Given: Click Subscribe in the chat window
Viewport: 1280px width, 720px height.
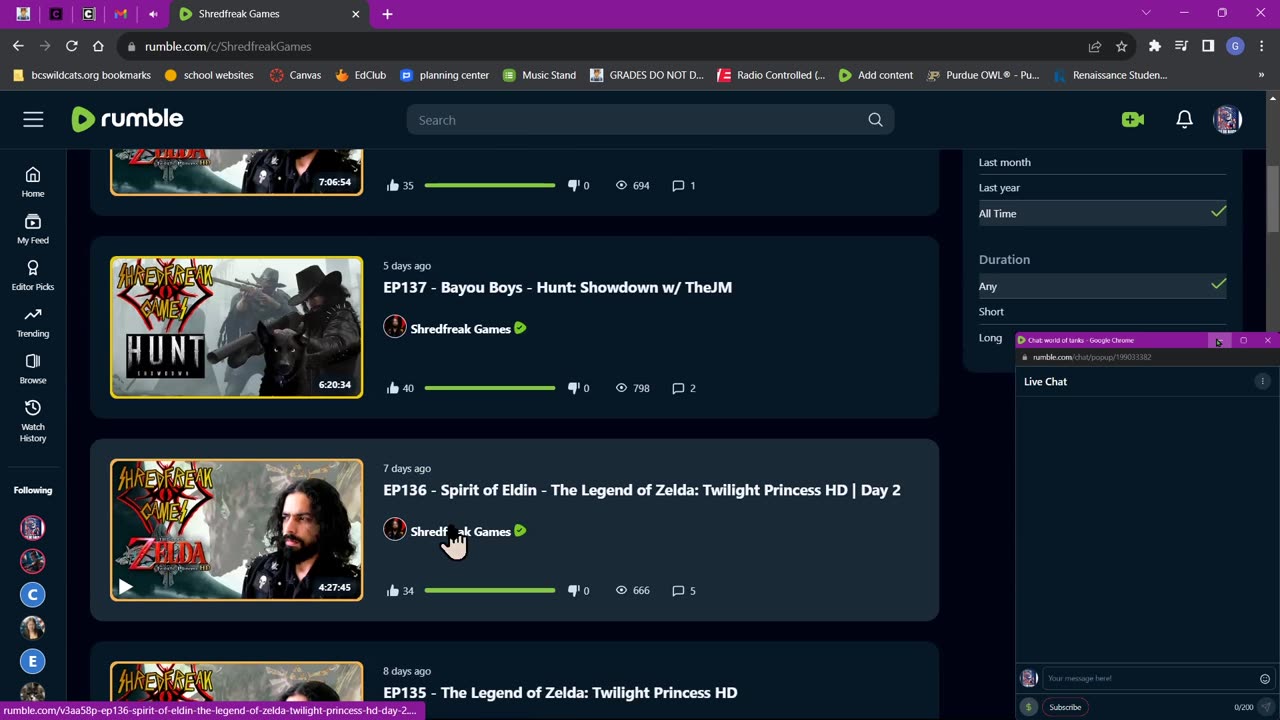Looking at the screenshot, I should pos(1065,707).
